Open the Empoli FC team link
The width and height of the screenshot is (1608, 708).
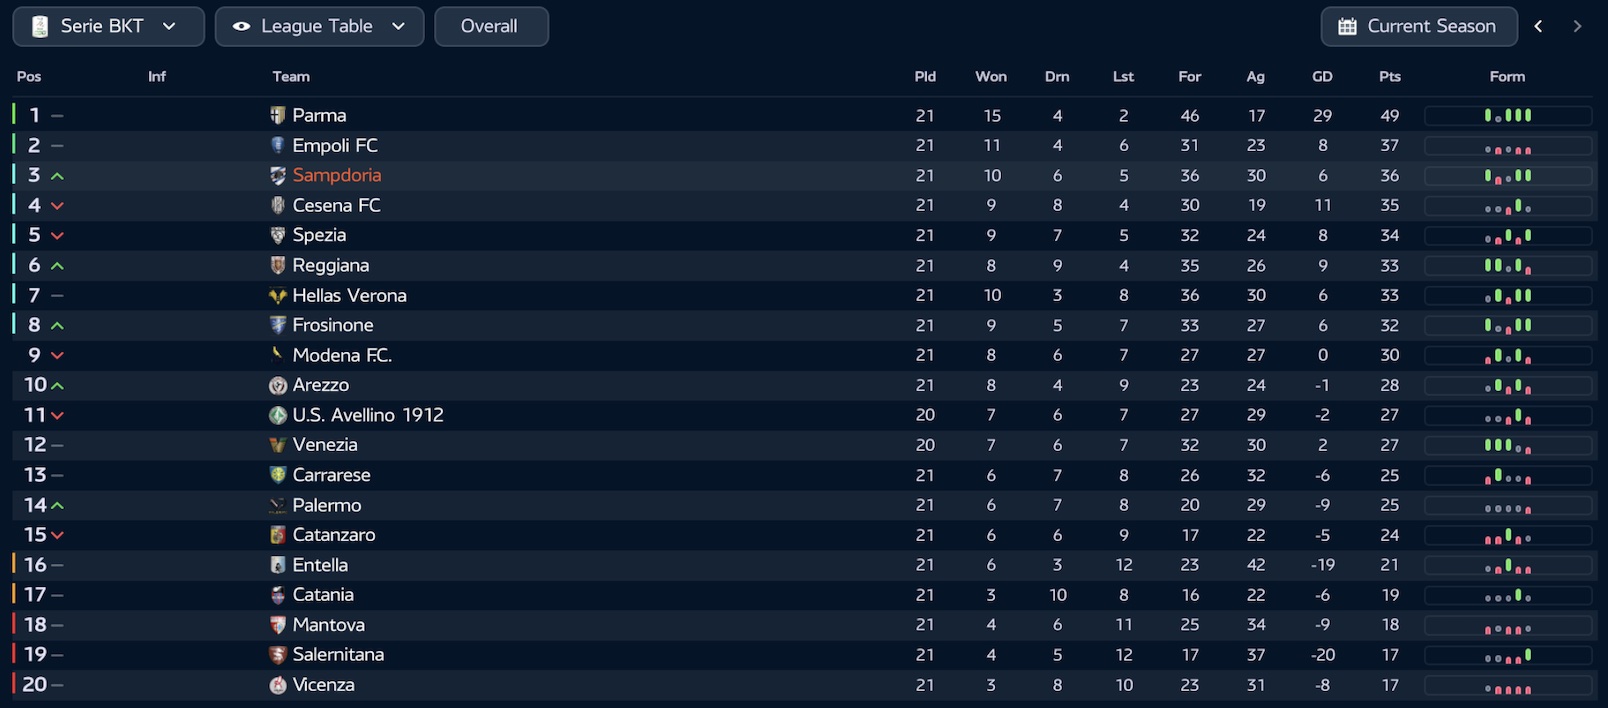click(335, 145)
